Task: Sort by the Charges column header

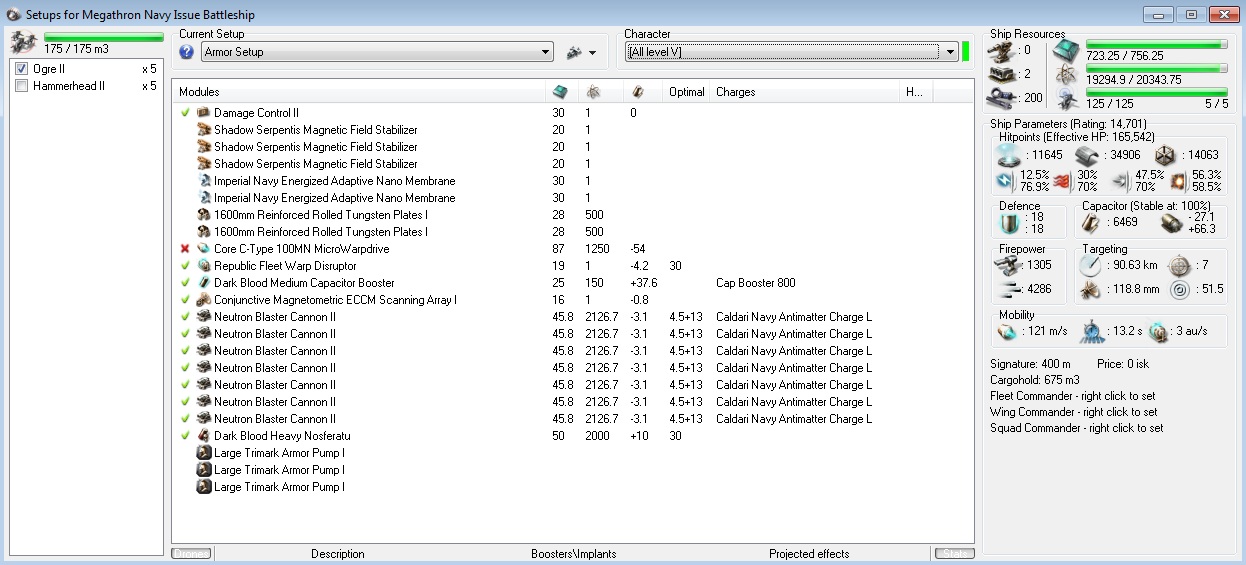Action: (x=806, y=91)
